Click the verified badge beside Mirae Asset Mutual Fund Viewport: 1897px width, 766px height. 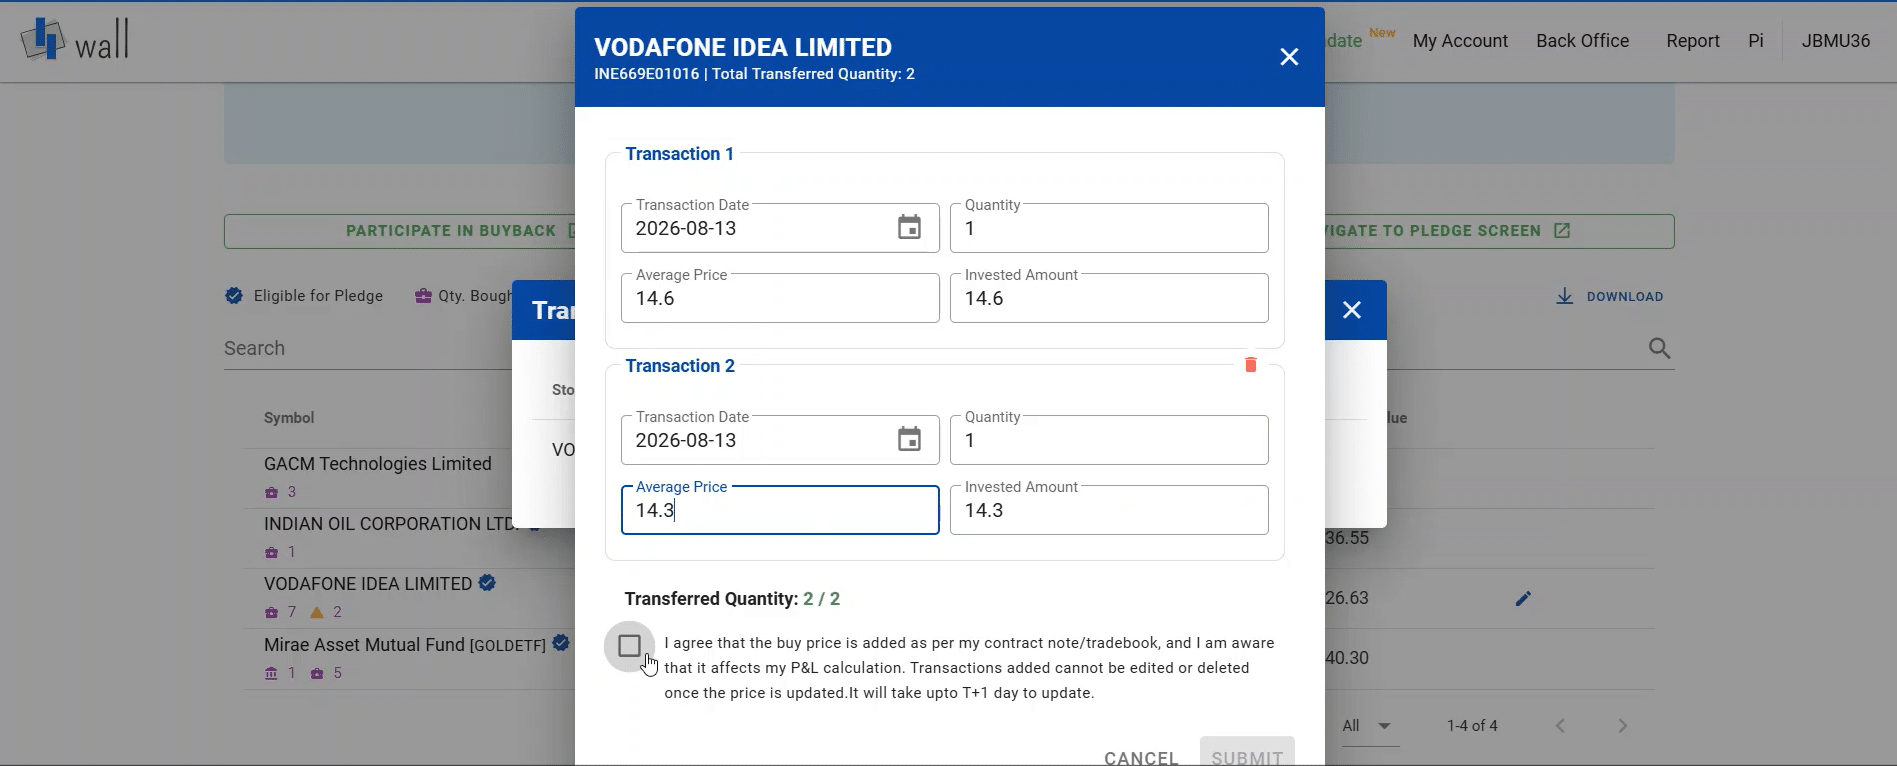point(561,643)
